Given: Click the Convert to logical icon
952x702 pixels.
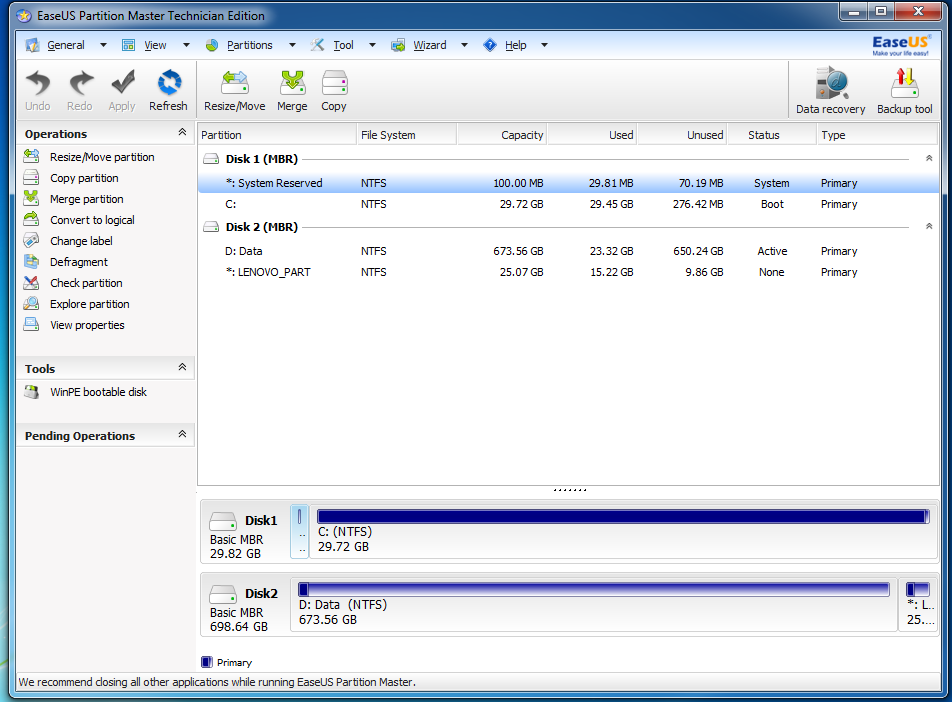Looking at the screenshot, I should coord(31,219).
